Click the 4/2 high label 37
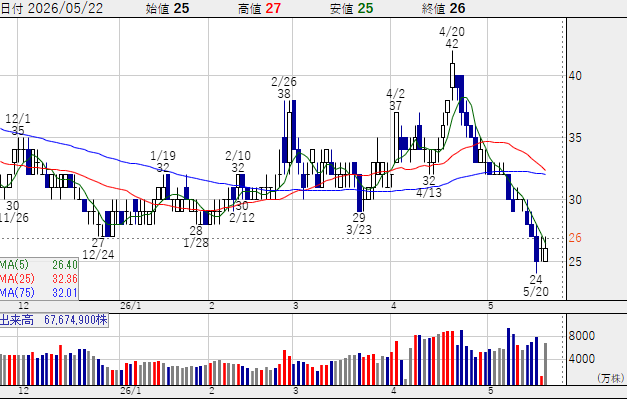This screenshot has width=627, height=399. coord(395,106)
